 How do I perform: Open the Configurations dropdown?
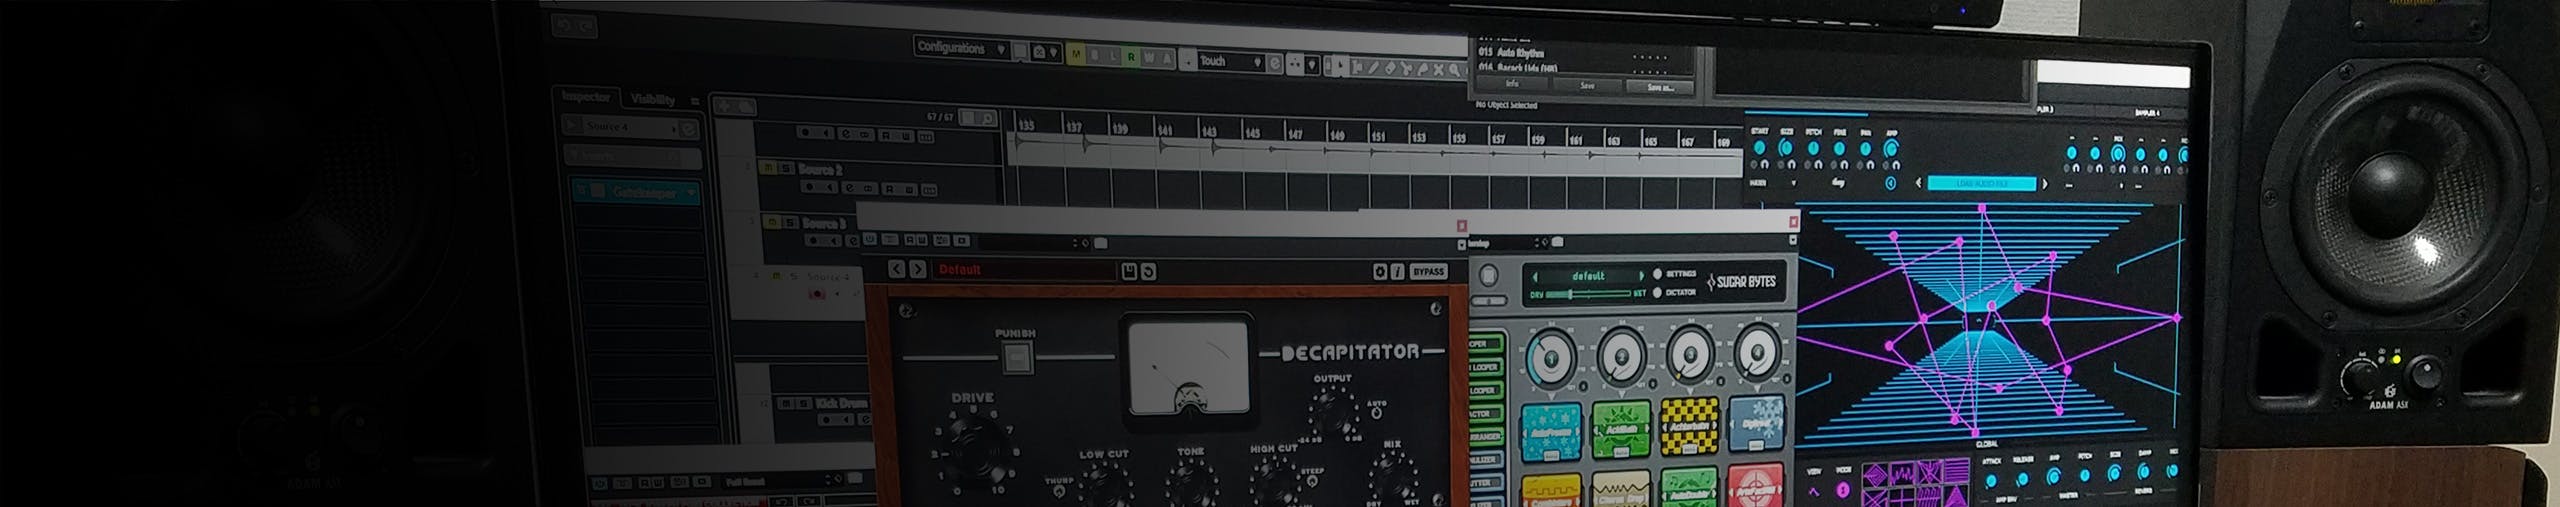(961, 48)
